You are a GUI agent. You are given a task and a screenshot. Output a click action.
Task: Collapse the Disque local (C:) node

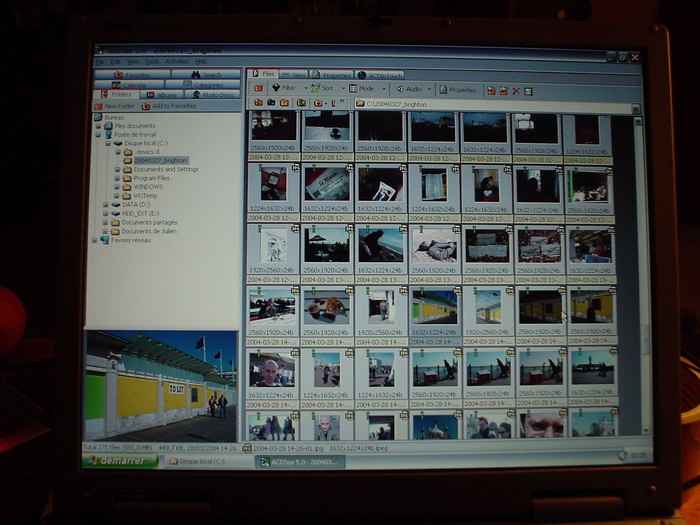click(x=108, y=143)
